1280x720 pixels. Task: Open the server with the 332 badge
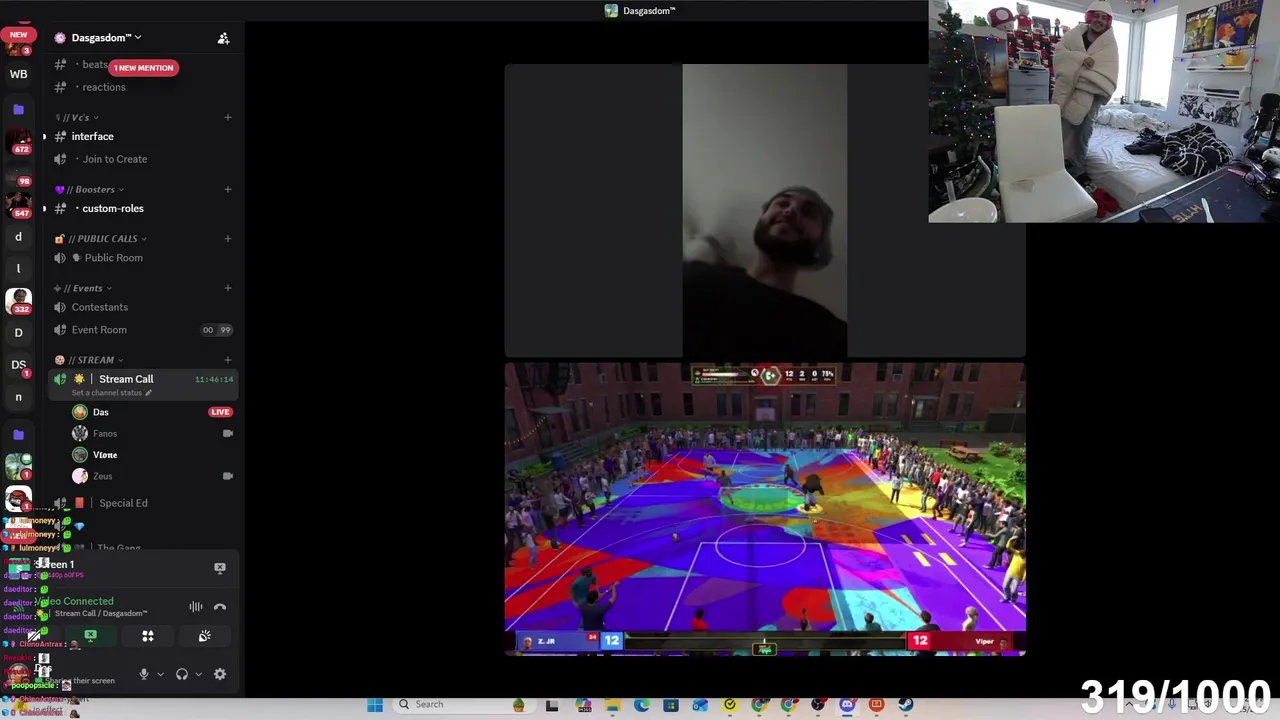tap(18, 300)
